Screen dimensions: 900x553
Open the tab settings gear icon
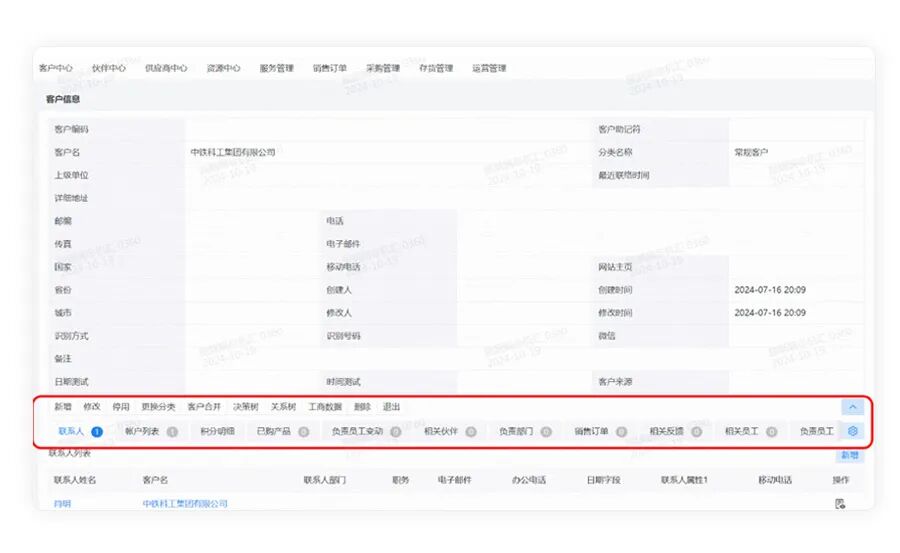853,432
